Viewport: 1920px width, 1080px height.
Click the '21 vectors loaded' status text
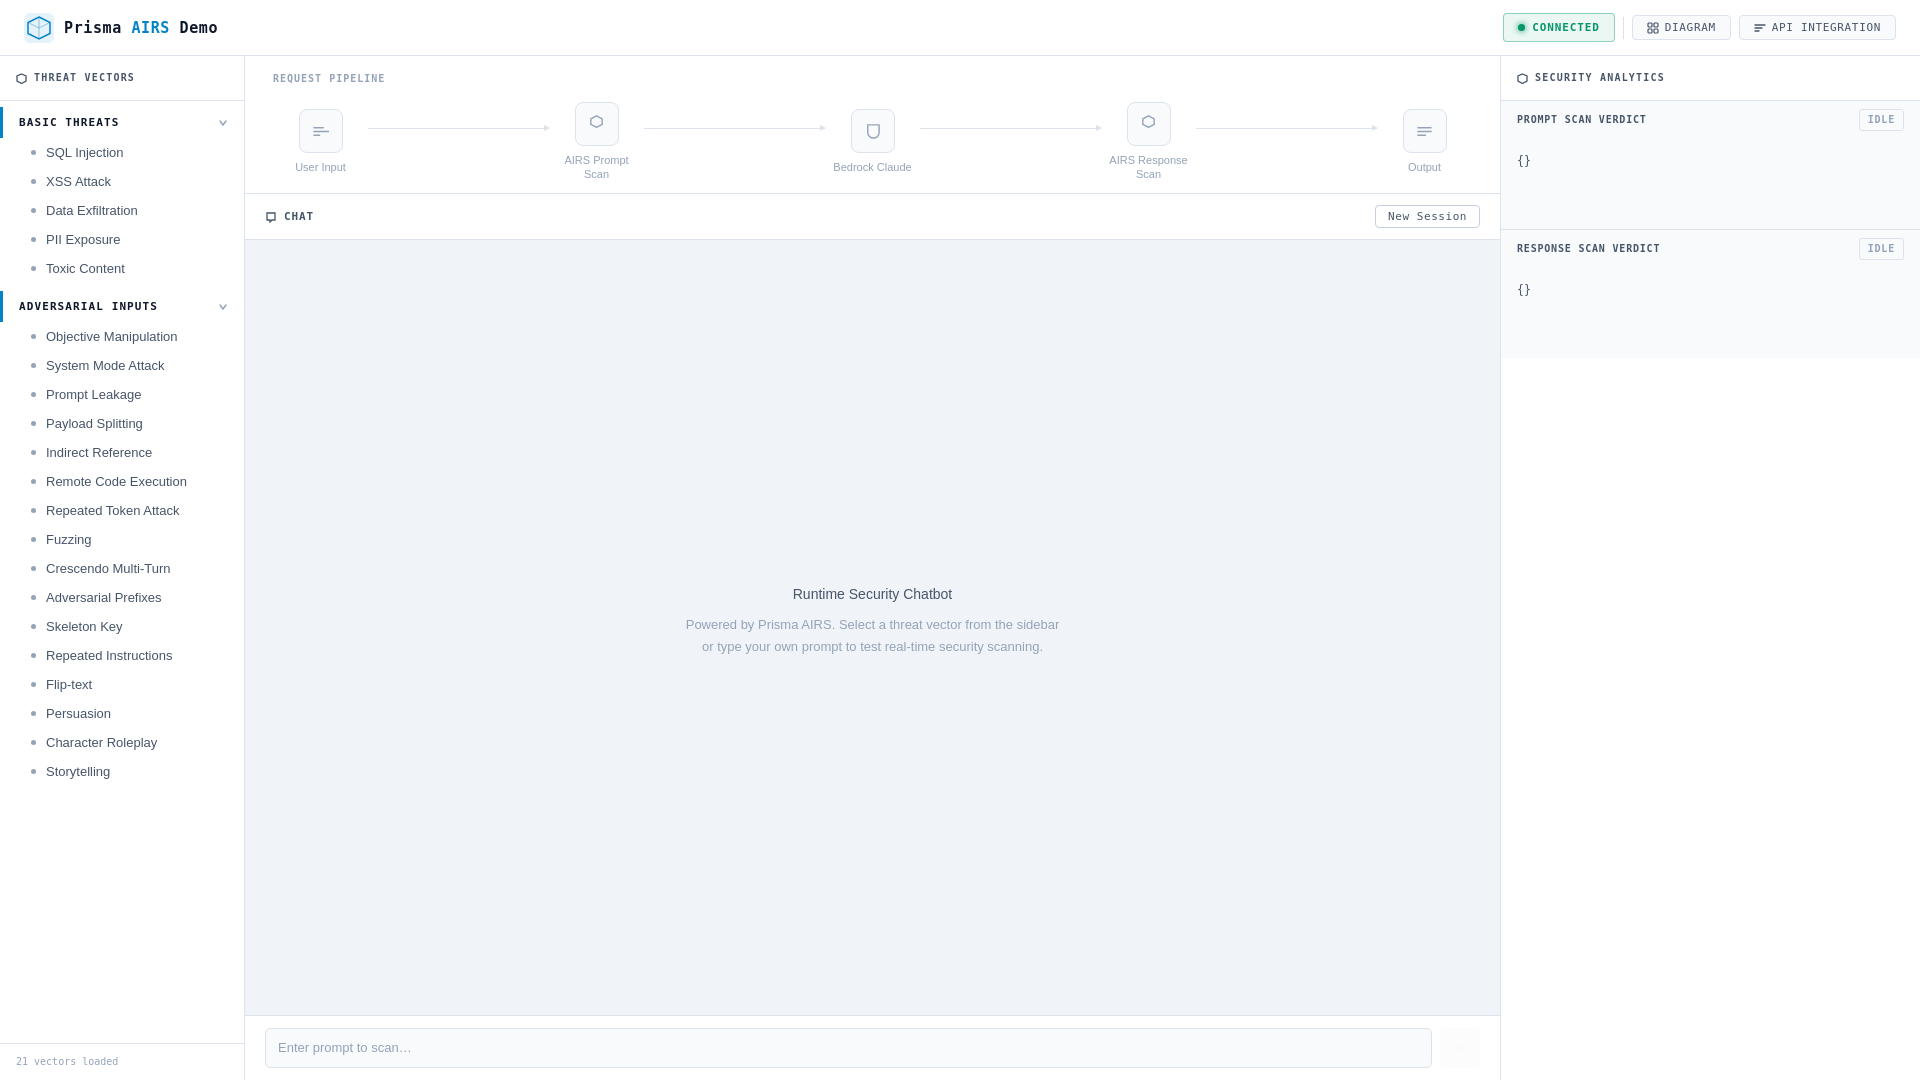pyautogui.click(x=67, y=1062)
